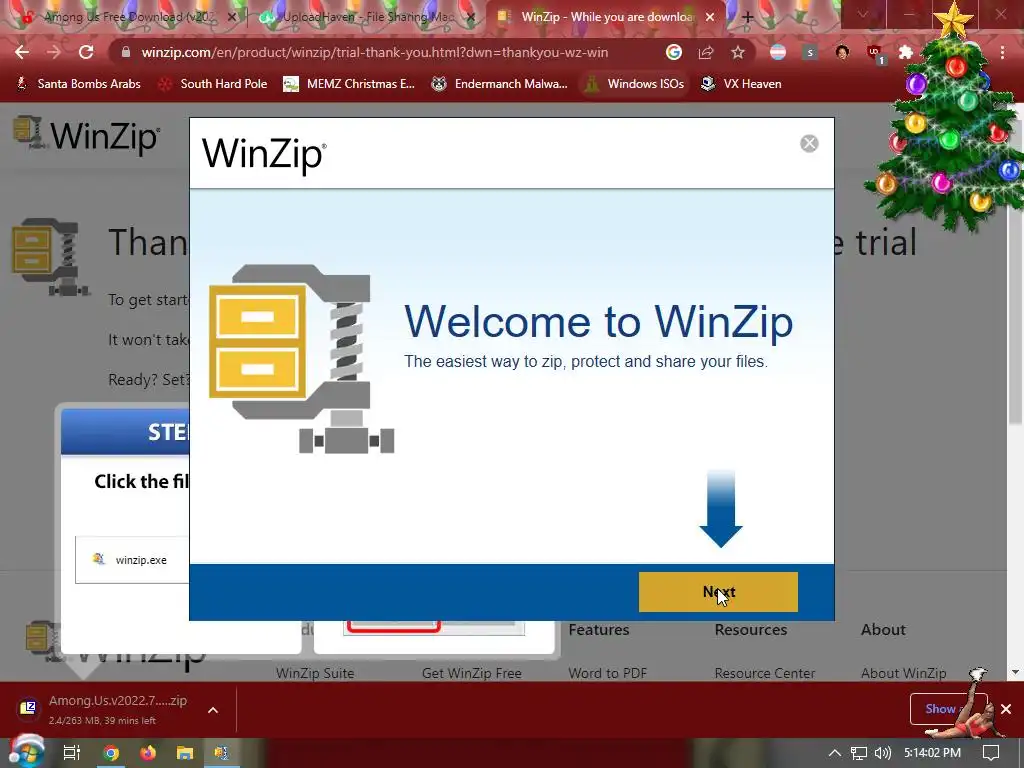
Task: Open the Santa Bombs Arabs bookmark
Action: pyautogui.click(x=78, y=84)
